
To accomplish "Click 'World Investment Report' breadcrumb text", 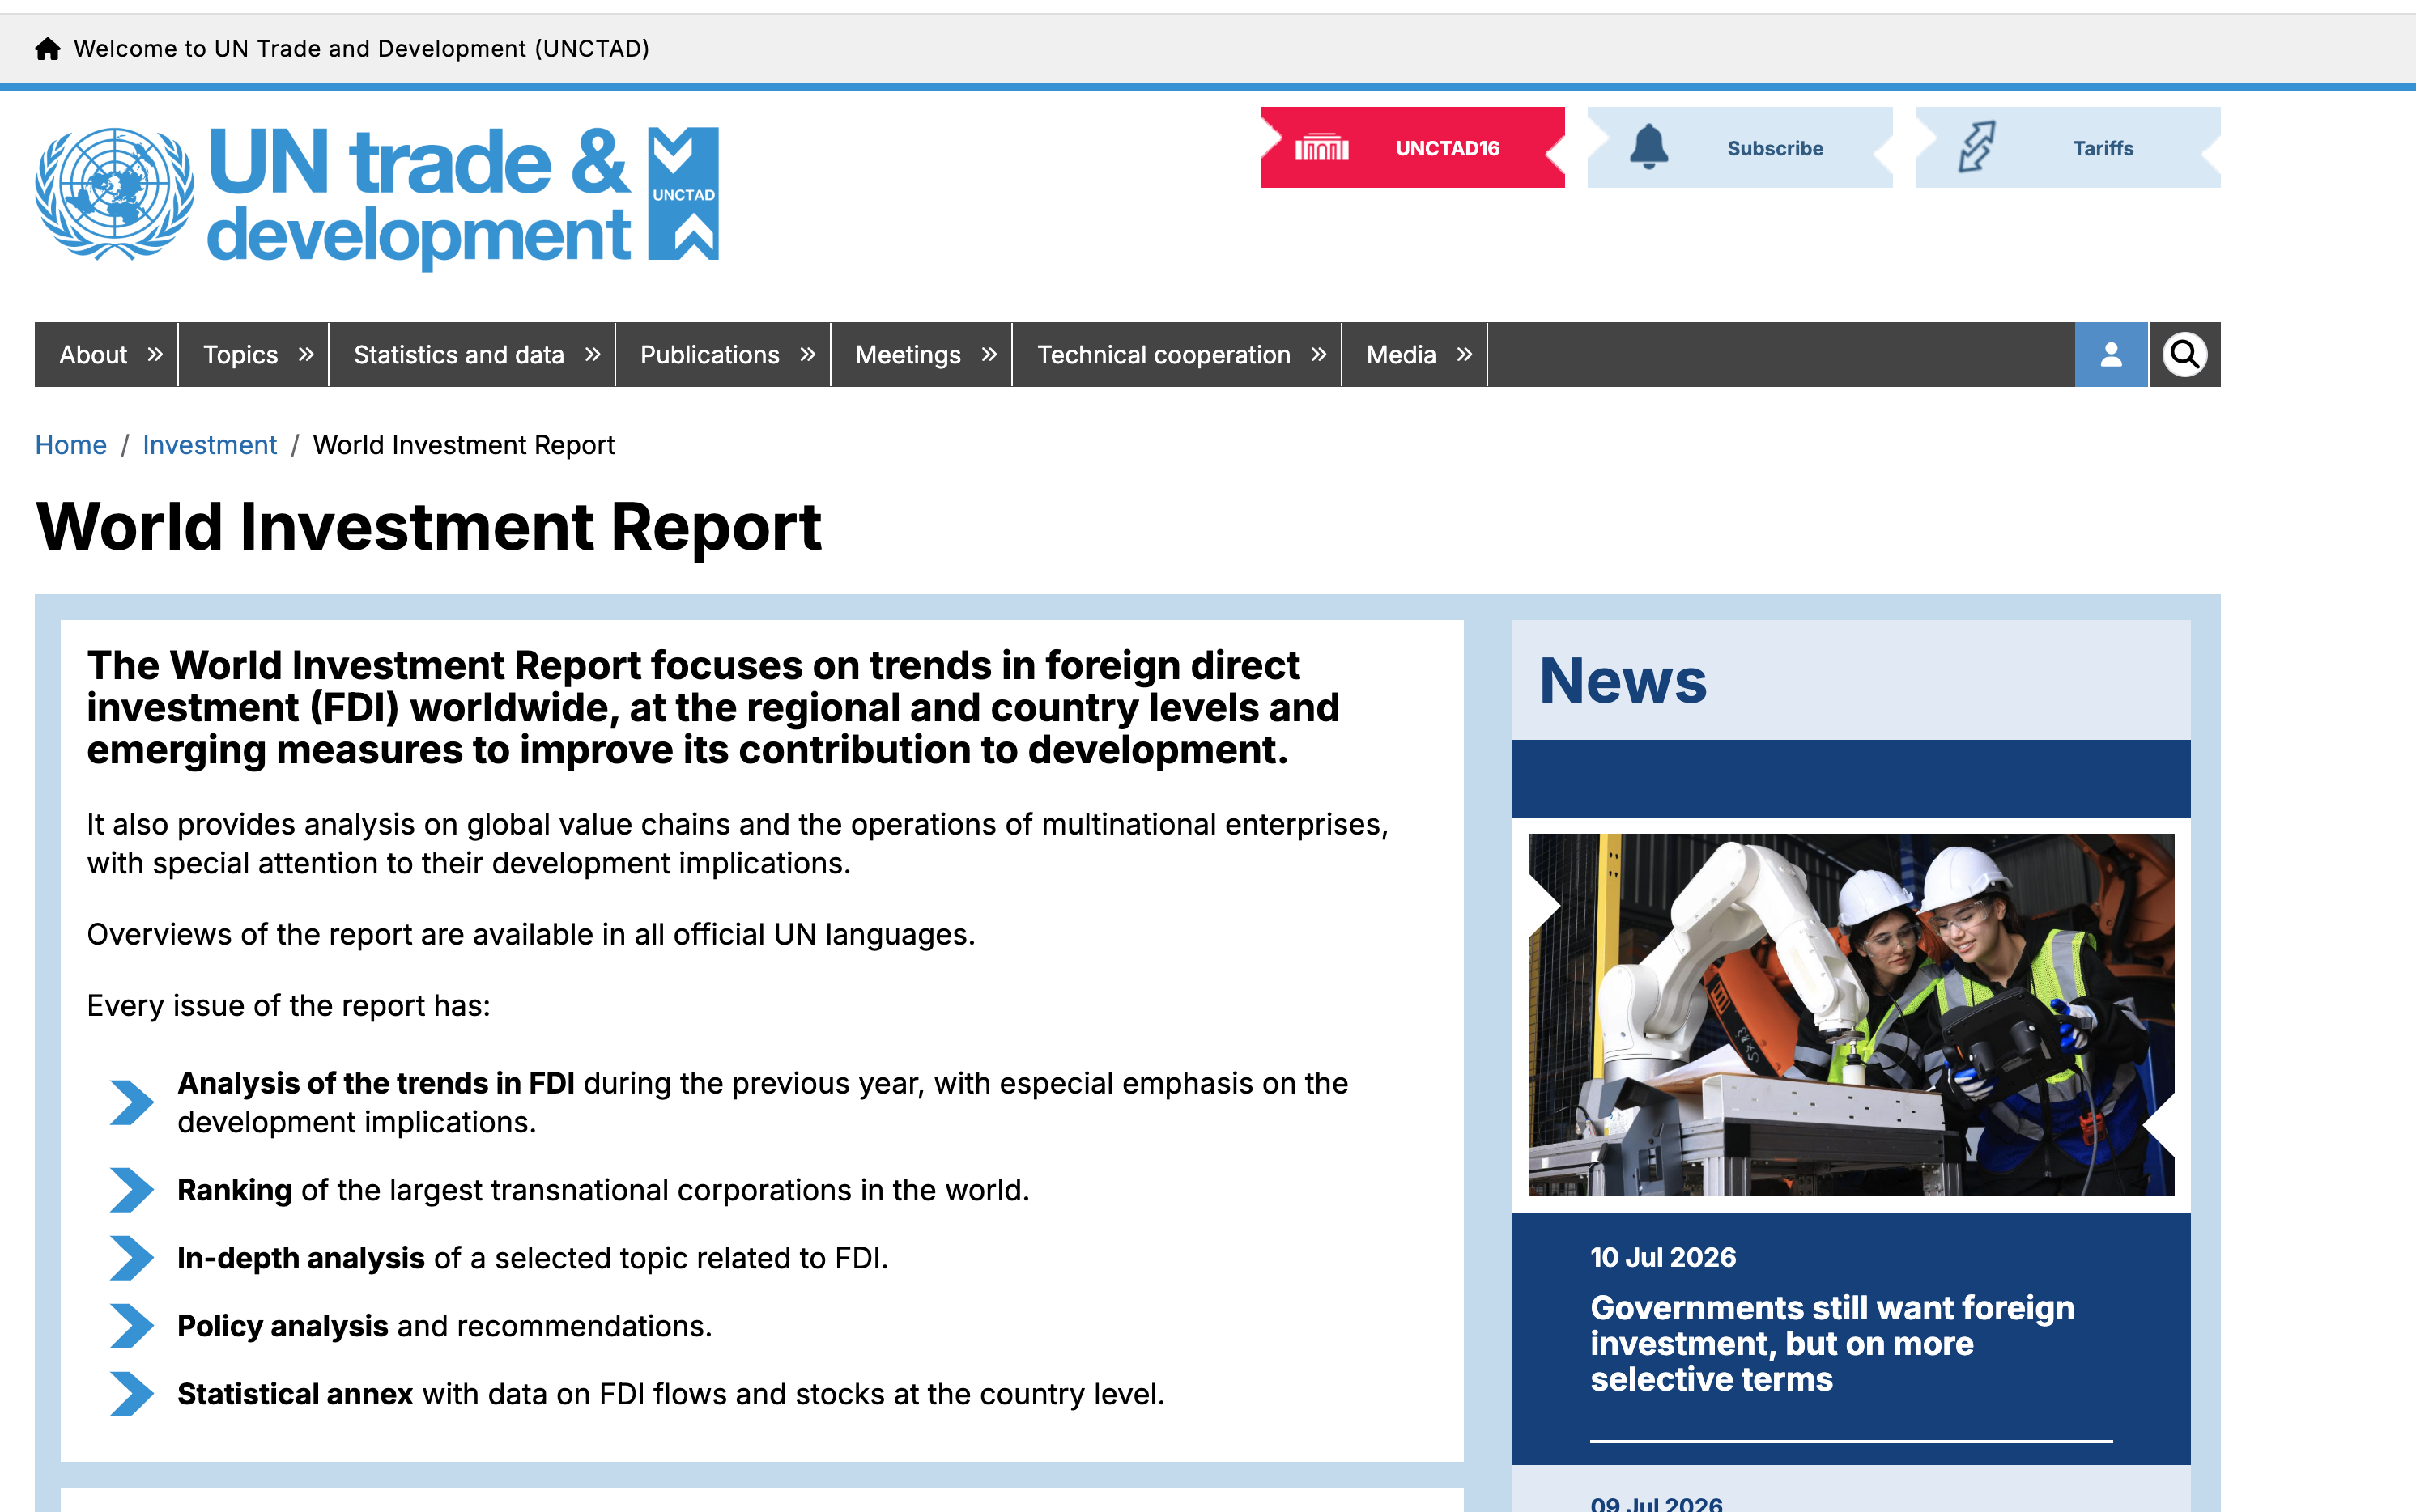I will click(x=464, y=445).
